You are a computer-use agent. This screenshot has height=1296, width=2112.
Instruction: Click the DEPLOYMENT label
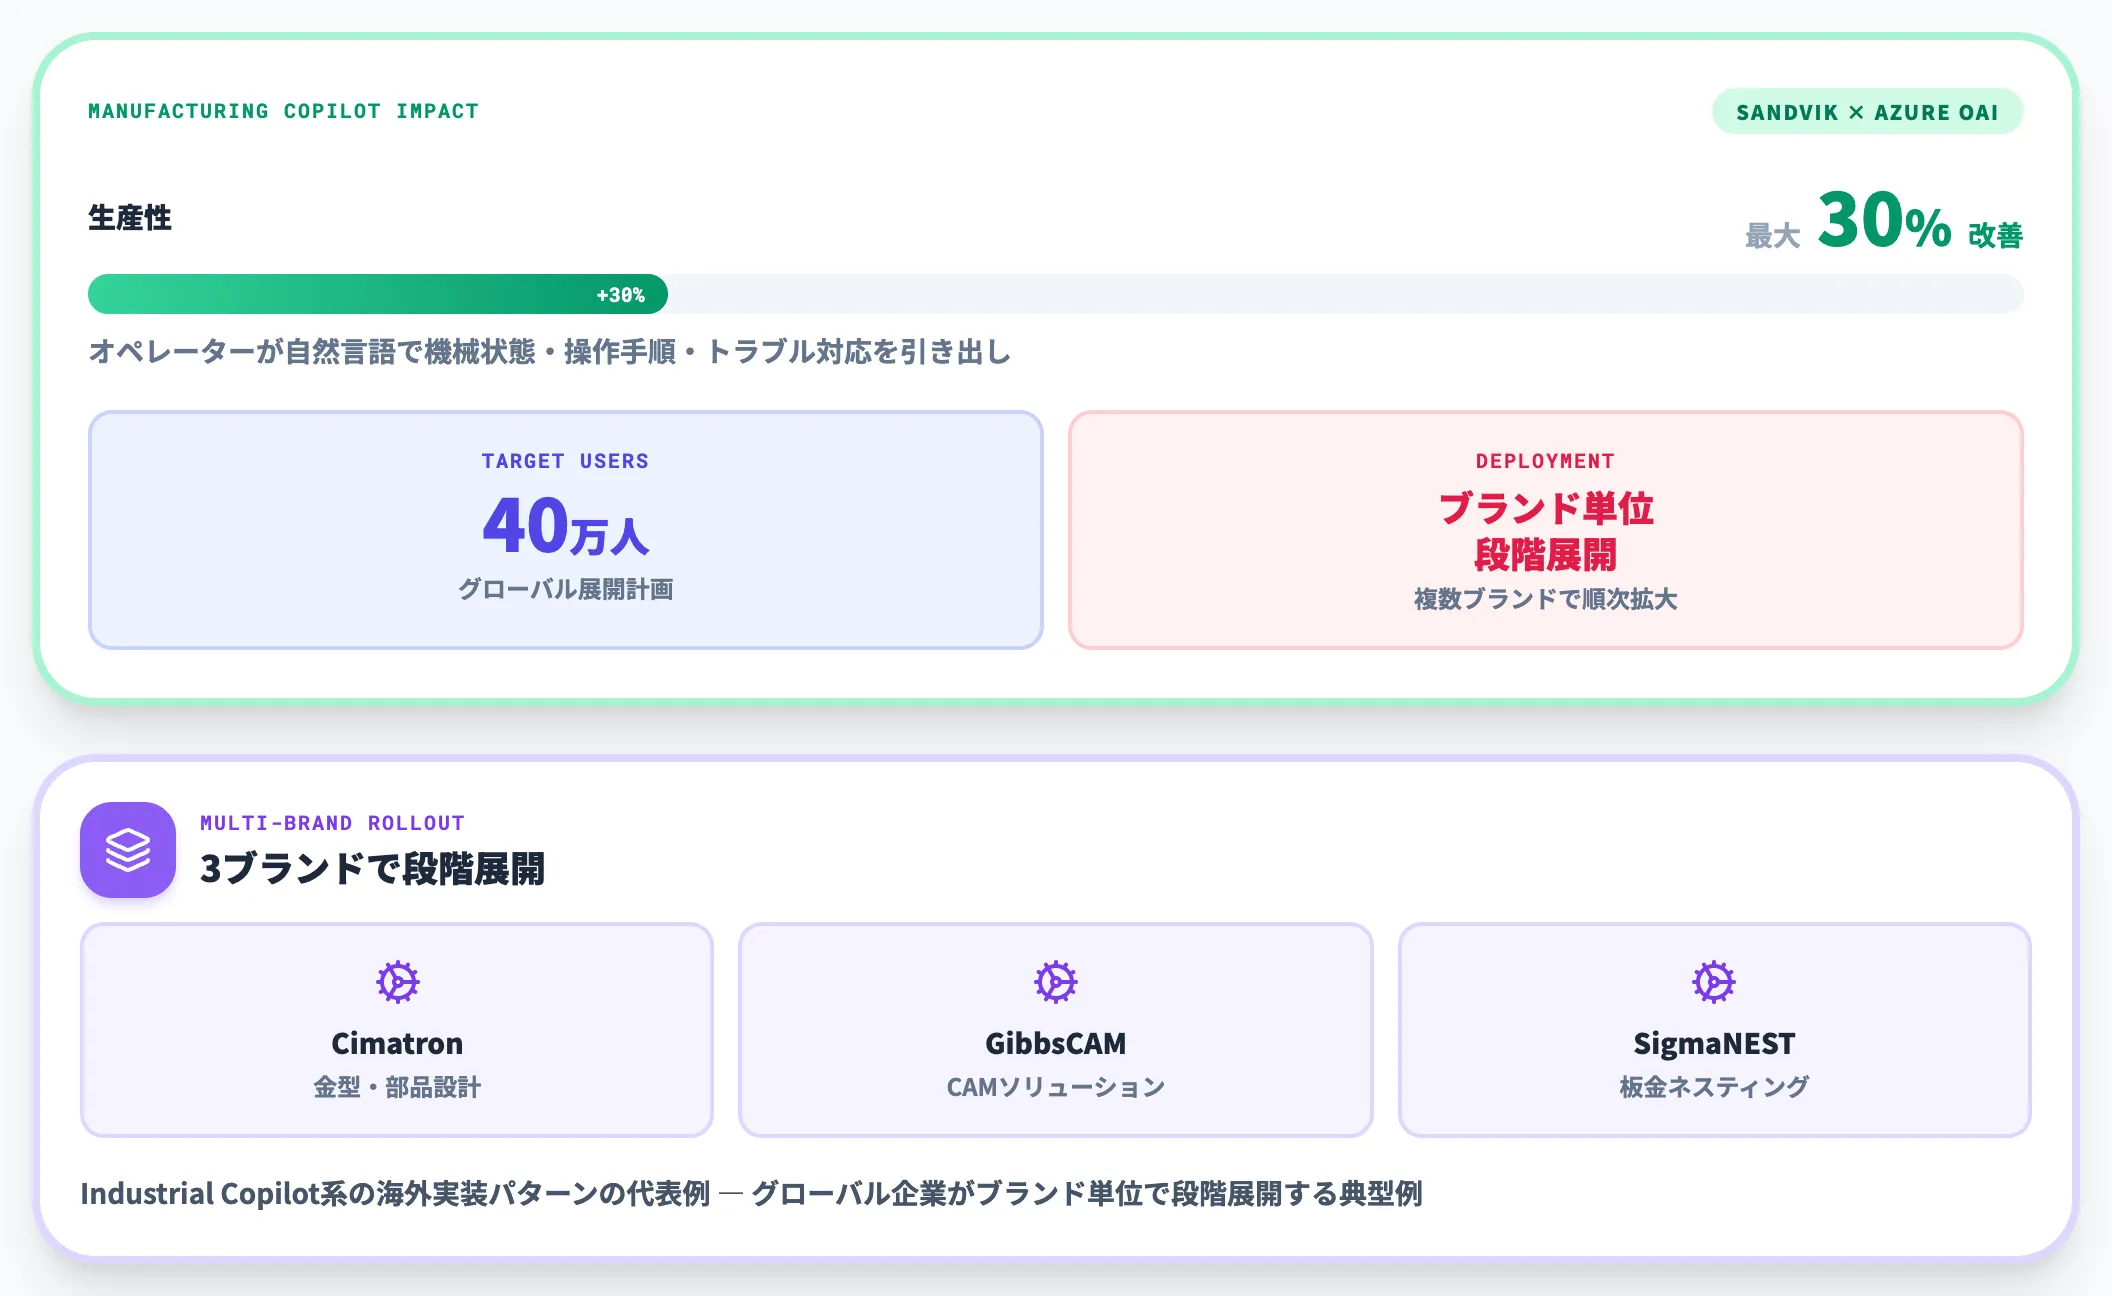[1545, 461]
